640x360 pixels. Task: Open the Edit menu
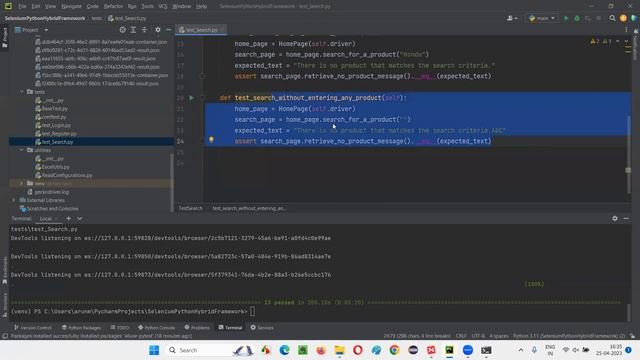pyautogui.click(x=36, y=6)
